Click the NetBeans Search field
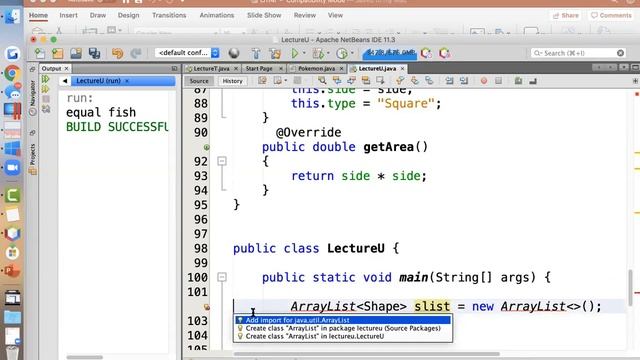The width and height of the screenshot is (640, 360). click(578, 53)
